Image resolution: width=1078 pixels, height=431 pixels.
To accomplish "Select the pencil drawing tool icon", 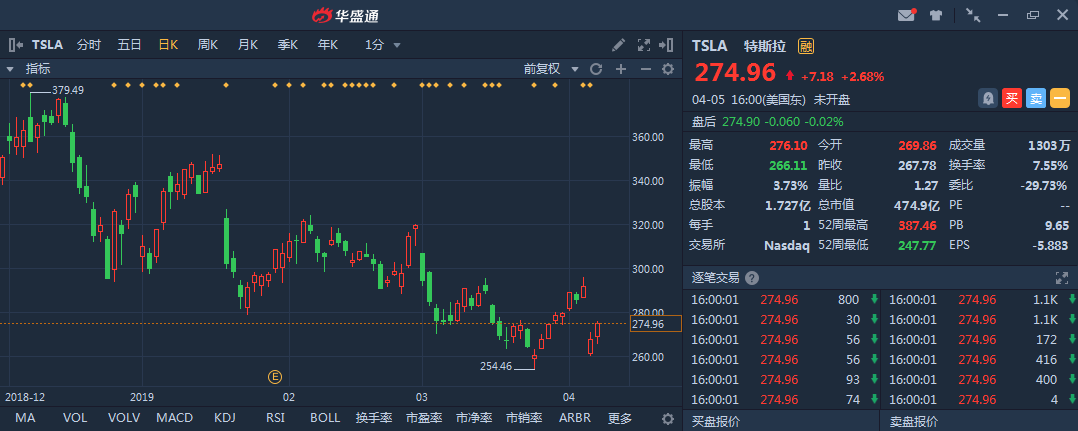I will click(x=619, y=45).
